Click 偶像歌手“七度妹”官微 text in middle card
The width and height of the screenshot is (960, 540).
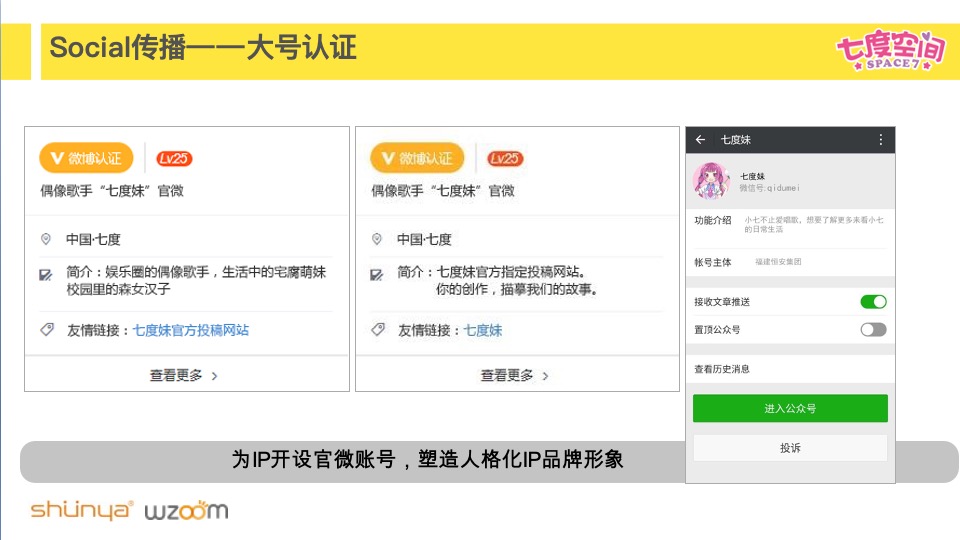pyautogui.click(x=443, y=191)
